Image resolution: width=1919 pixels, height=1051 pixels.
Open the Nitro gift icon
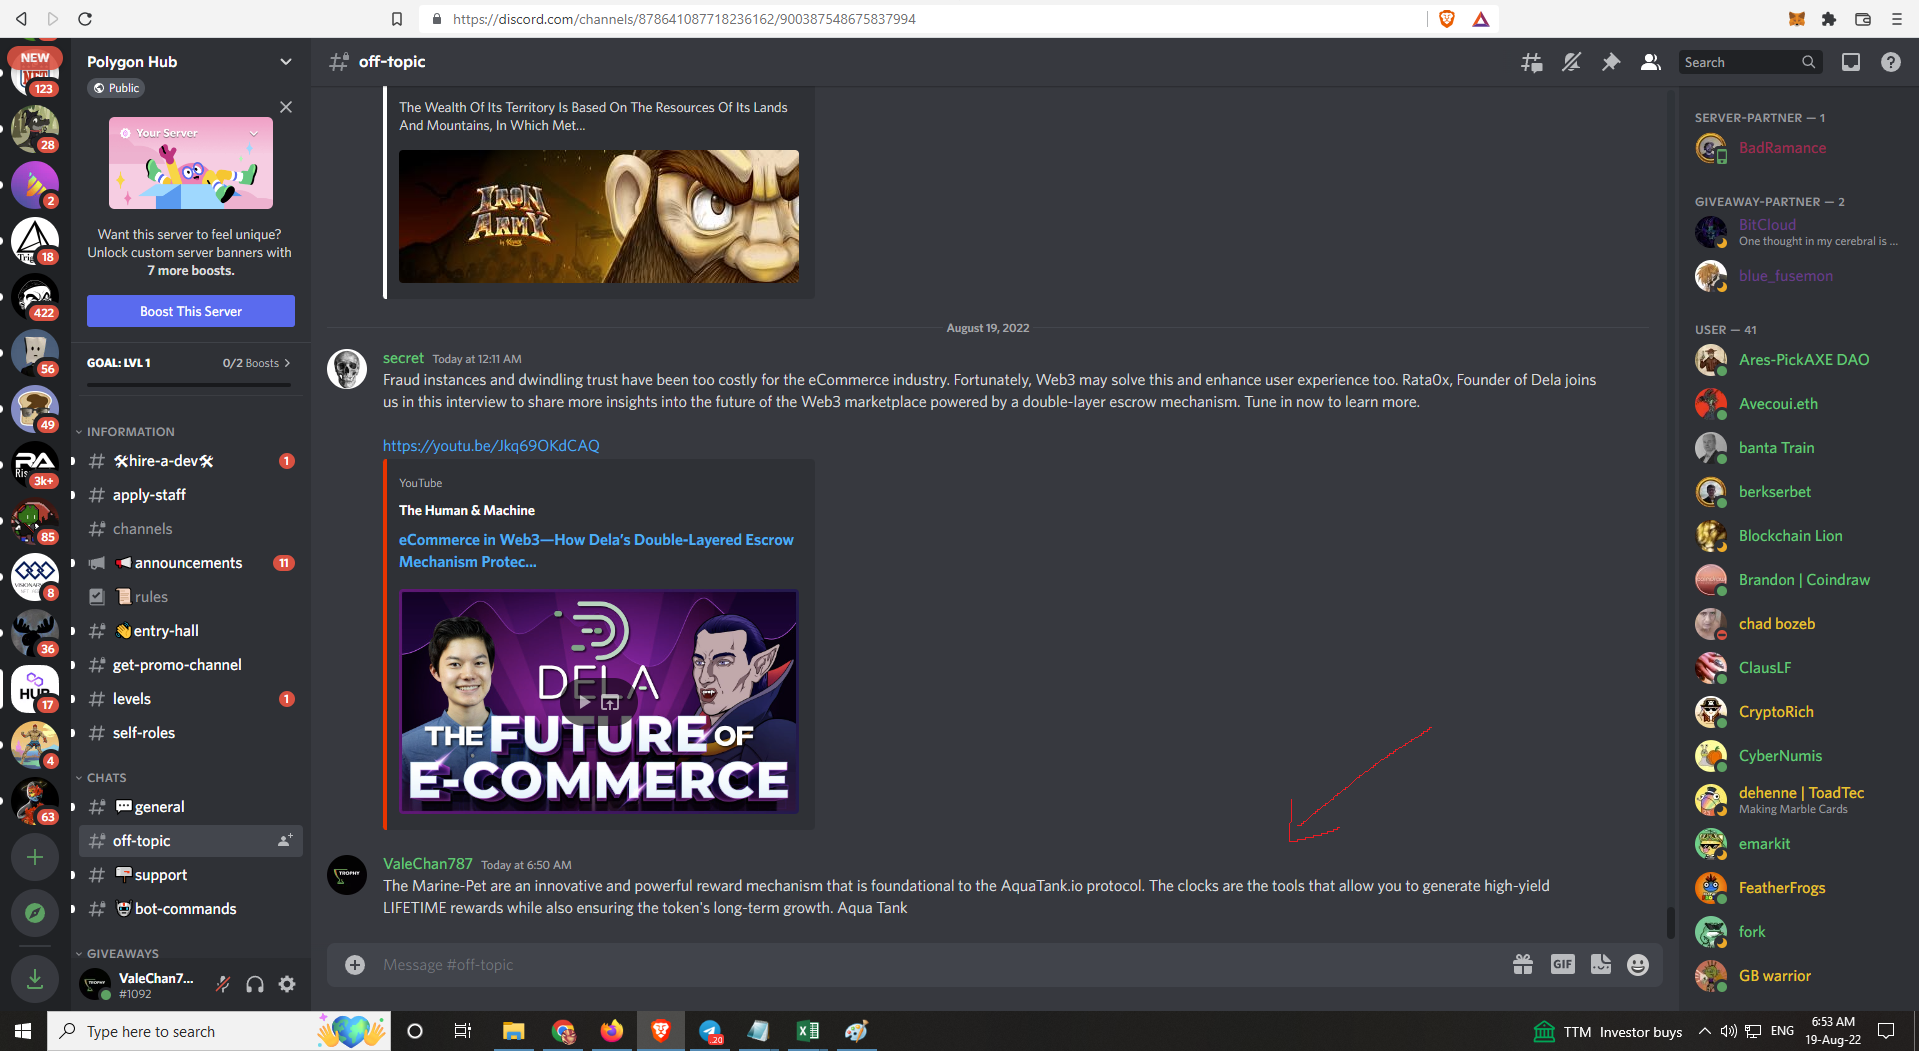tap(1523, 965)
